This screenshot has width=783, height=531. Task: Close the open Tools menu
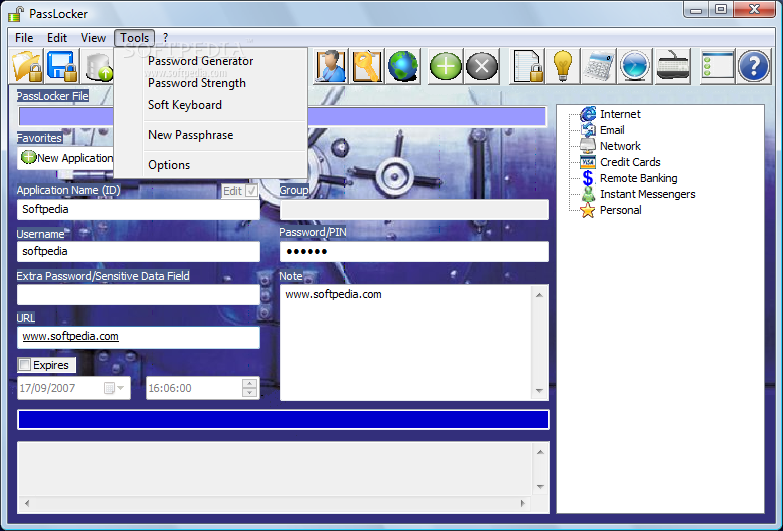pyautogui.click(x=134, y=38)
